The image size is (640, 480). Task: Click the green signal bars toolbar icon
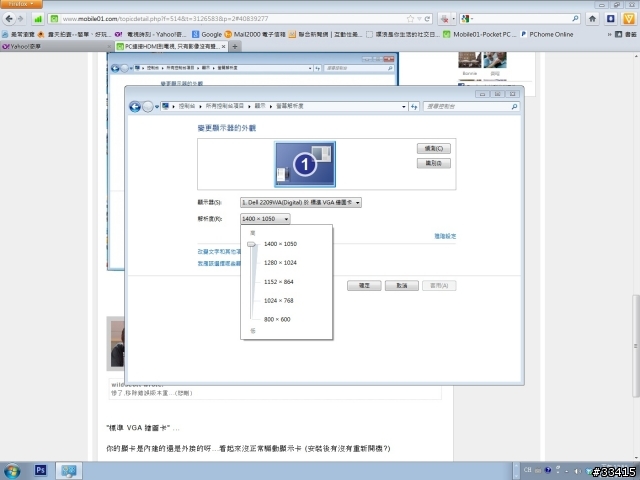[38, 19]
